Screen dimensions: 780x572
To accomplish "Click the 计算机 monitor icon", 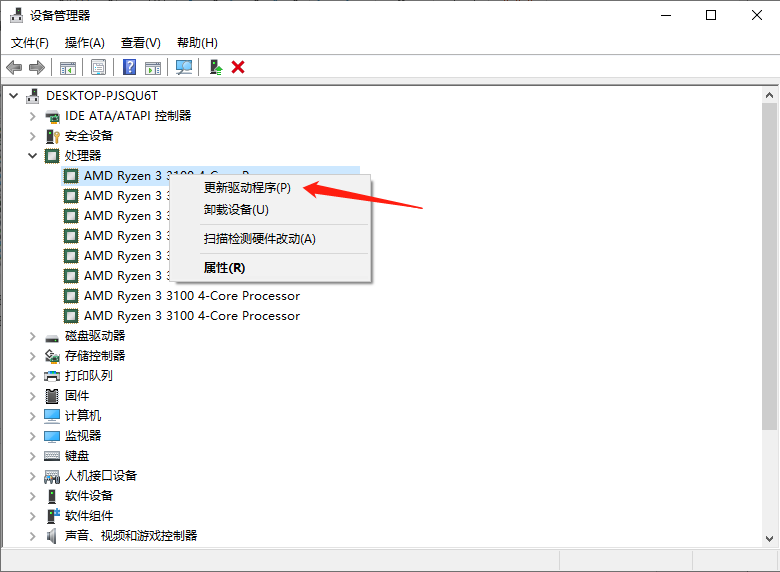I will click(52, 416).
